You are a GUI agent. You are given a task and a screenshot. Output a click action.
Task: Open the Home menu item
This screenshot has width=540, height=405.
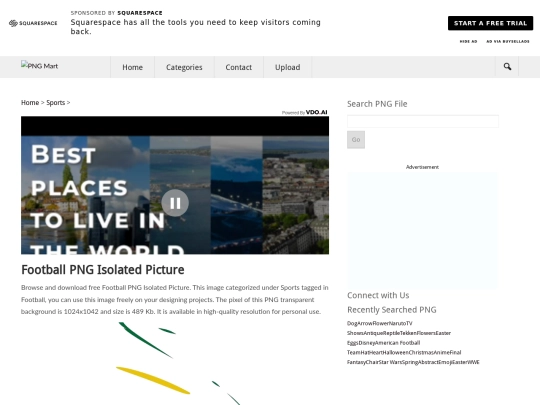132,67
